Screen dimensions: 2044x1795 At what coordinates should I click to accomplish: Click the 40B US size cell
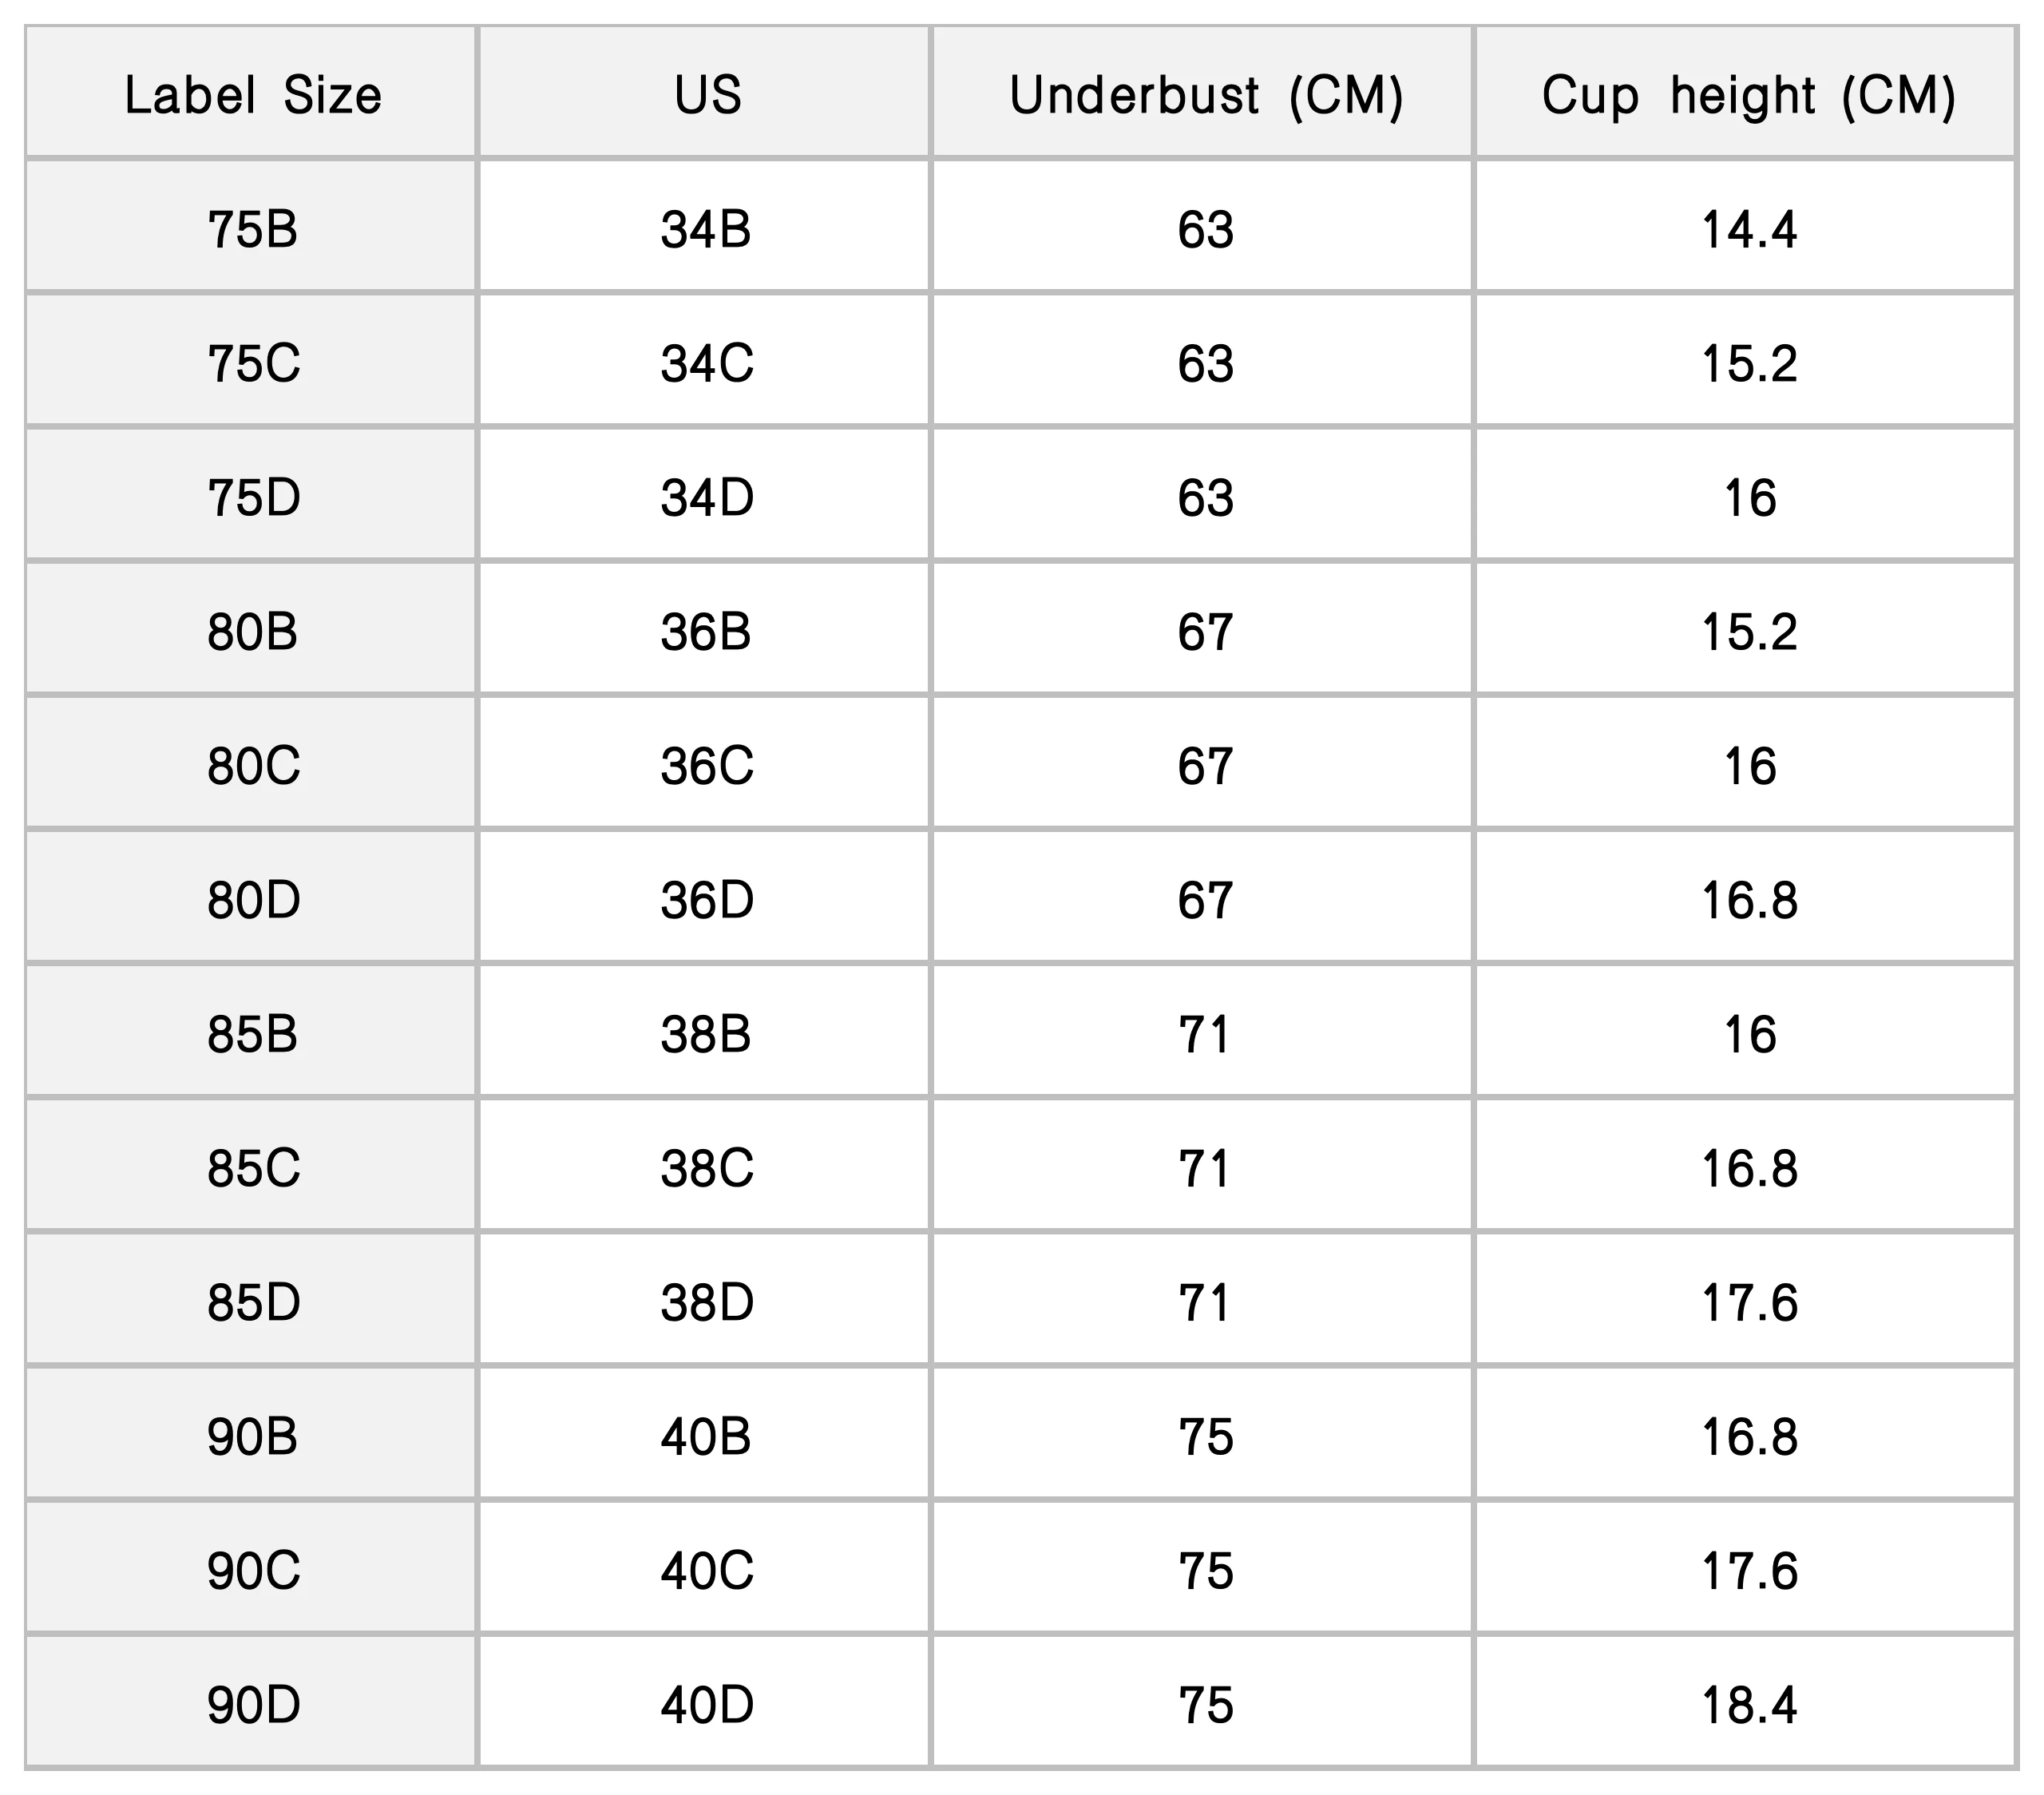tap(707, 1437)
